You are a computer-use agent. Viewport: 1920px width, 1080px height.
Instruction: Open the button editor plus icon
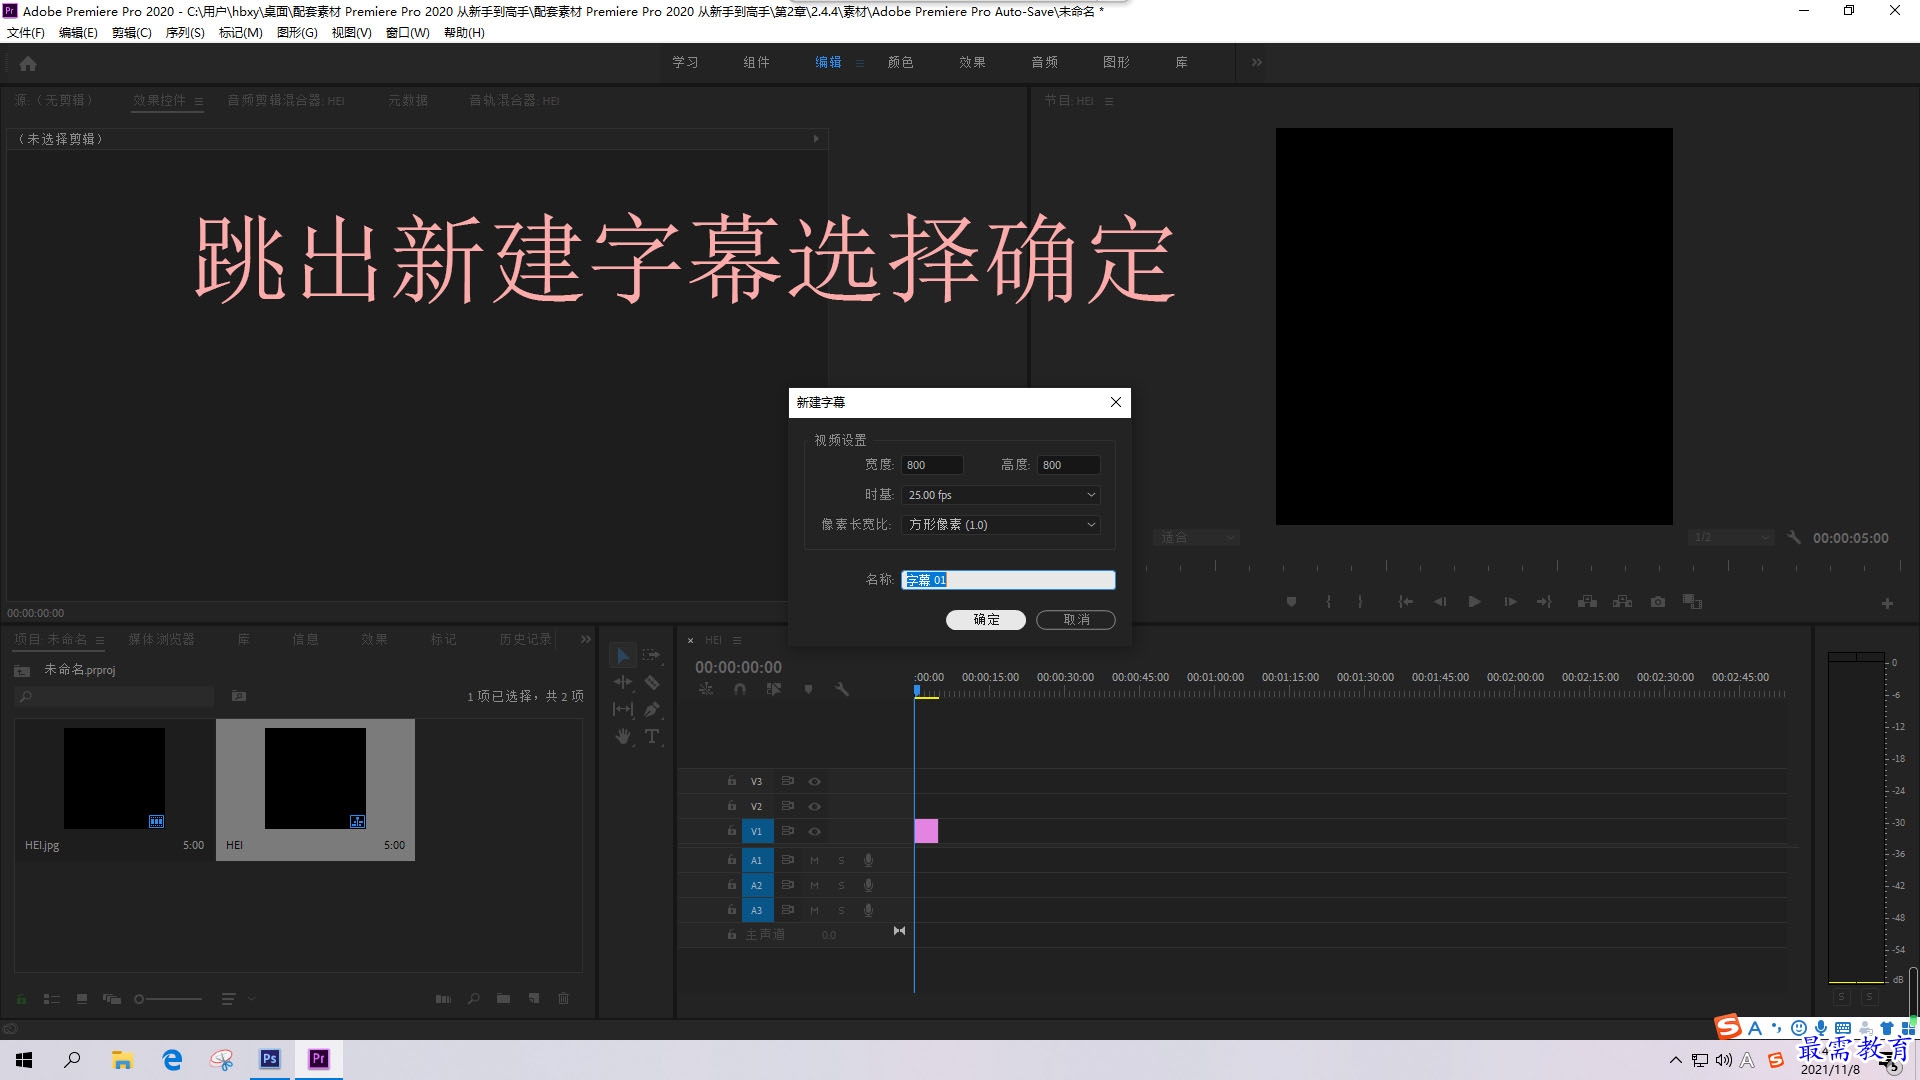click(1887, 603)
